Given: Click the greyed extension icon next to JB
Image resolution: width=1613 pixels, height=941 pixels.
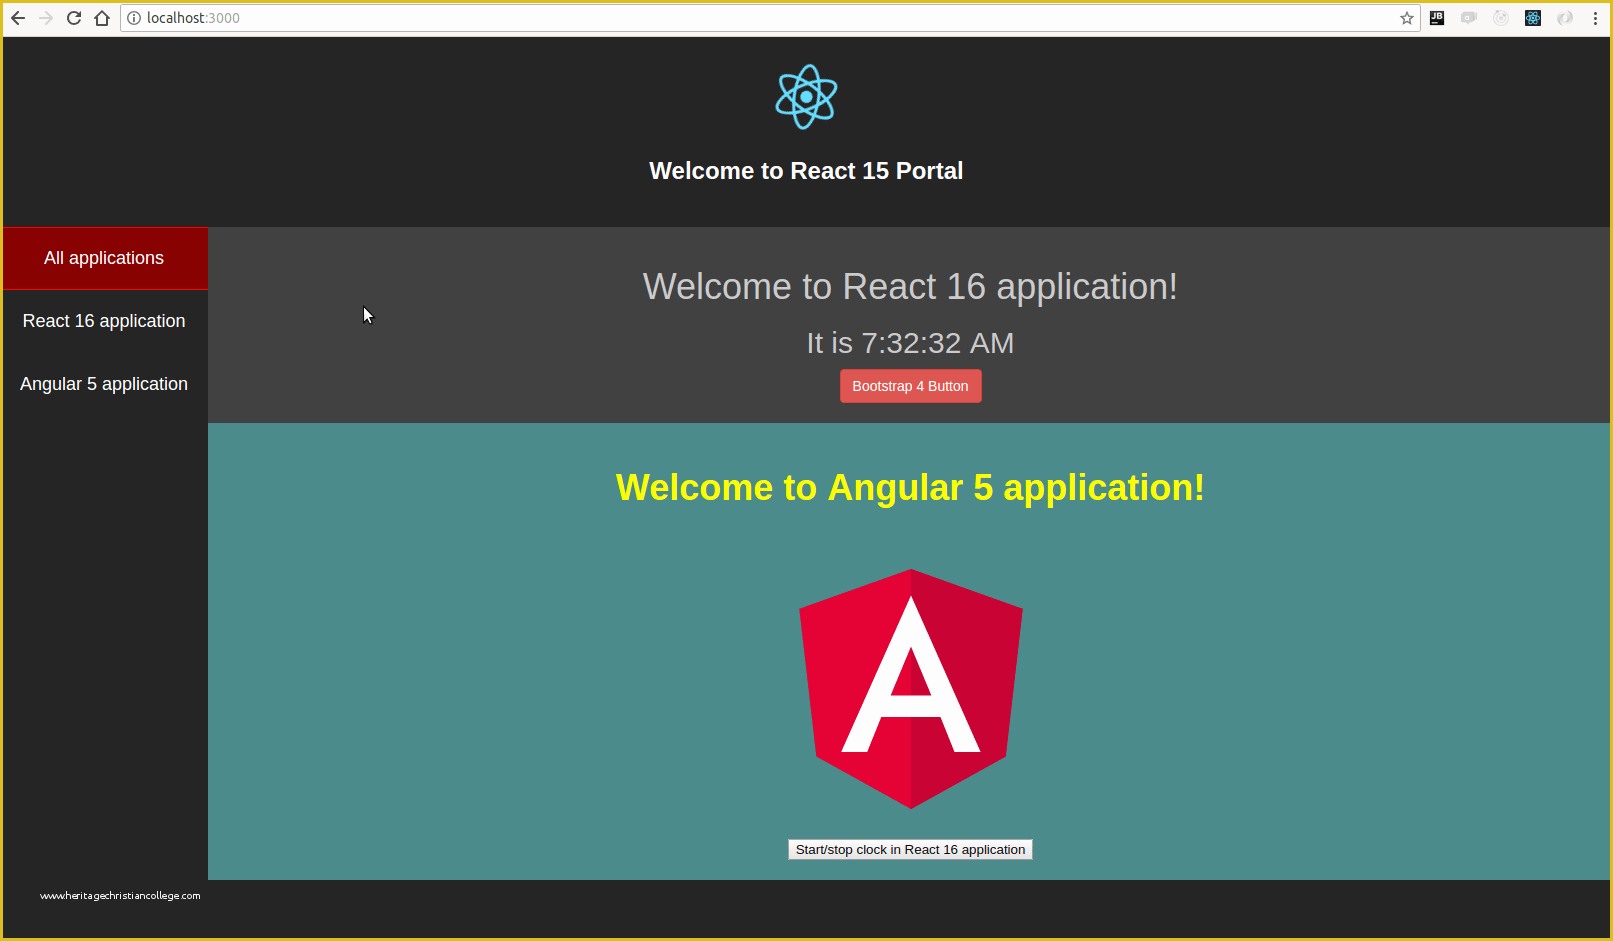Looking at the screenshot, I should (x=1469, y=18).
